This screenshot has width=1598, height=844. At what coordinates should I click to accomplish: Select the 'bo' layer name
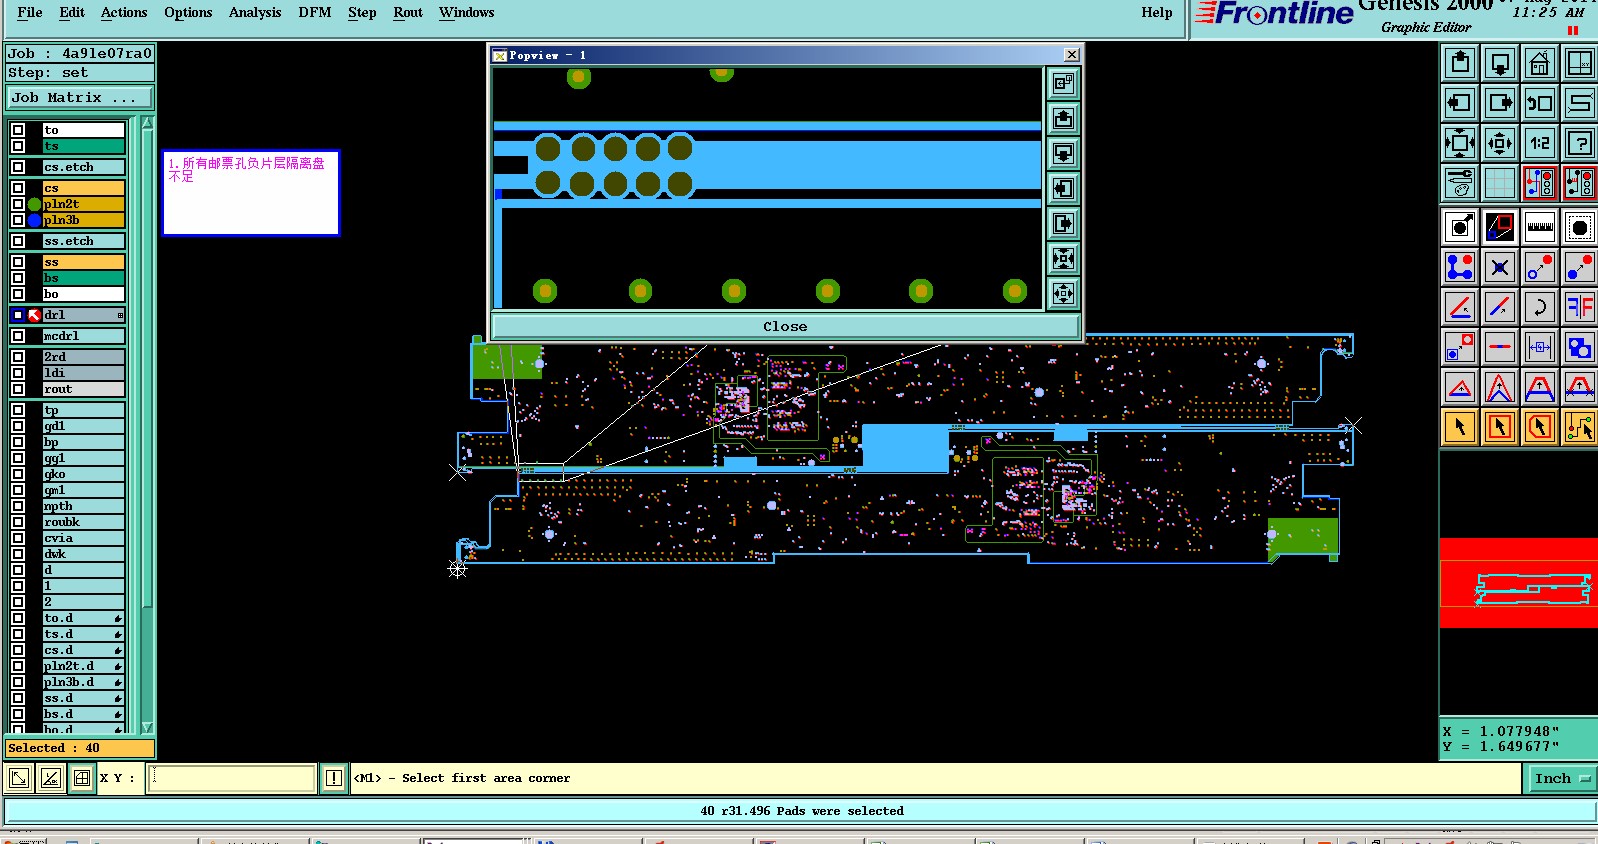point(84,294)
